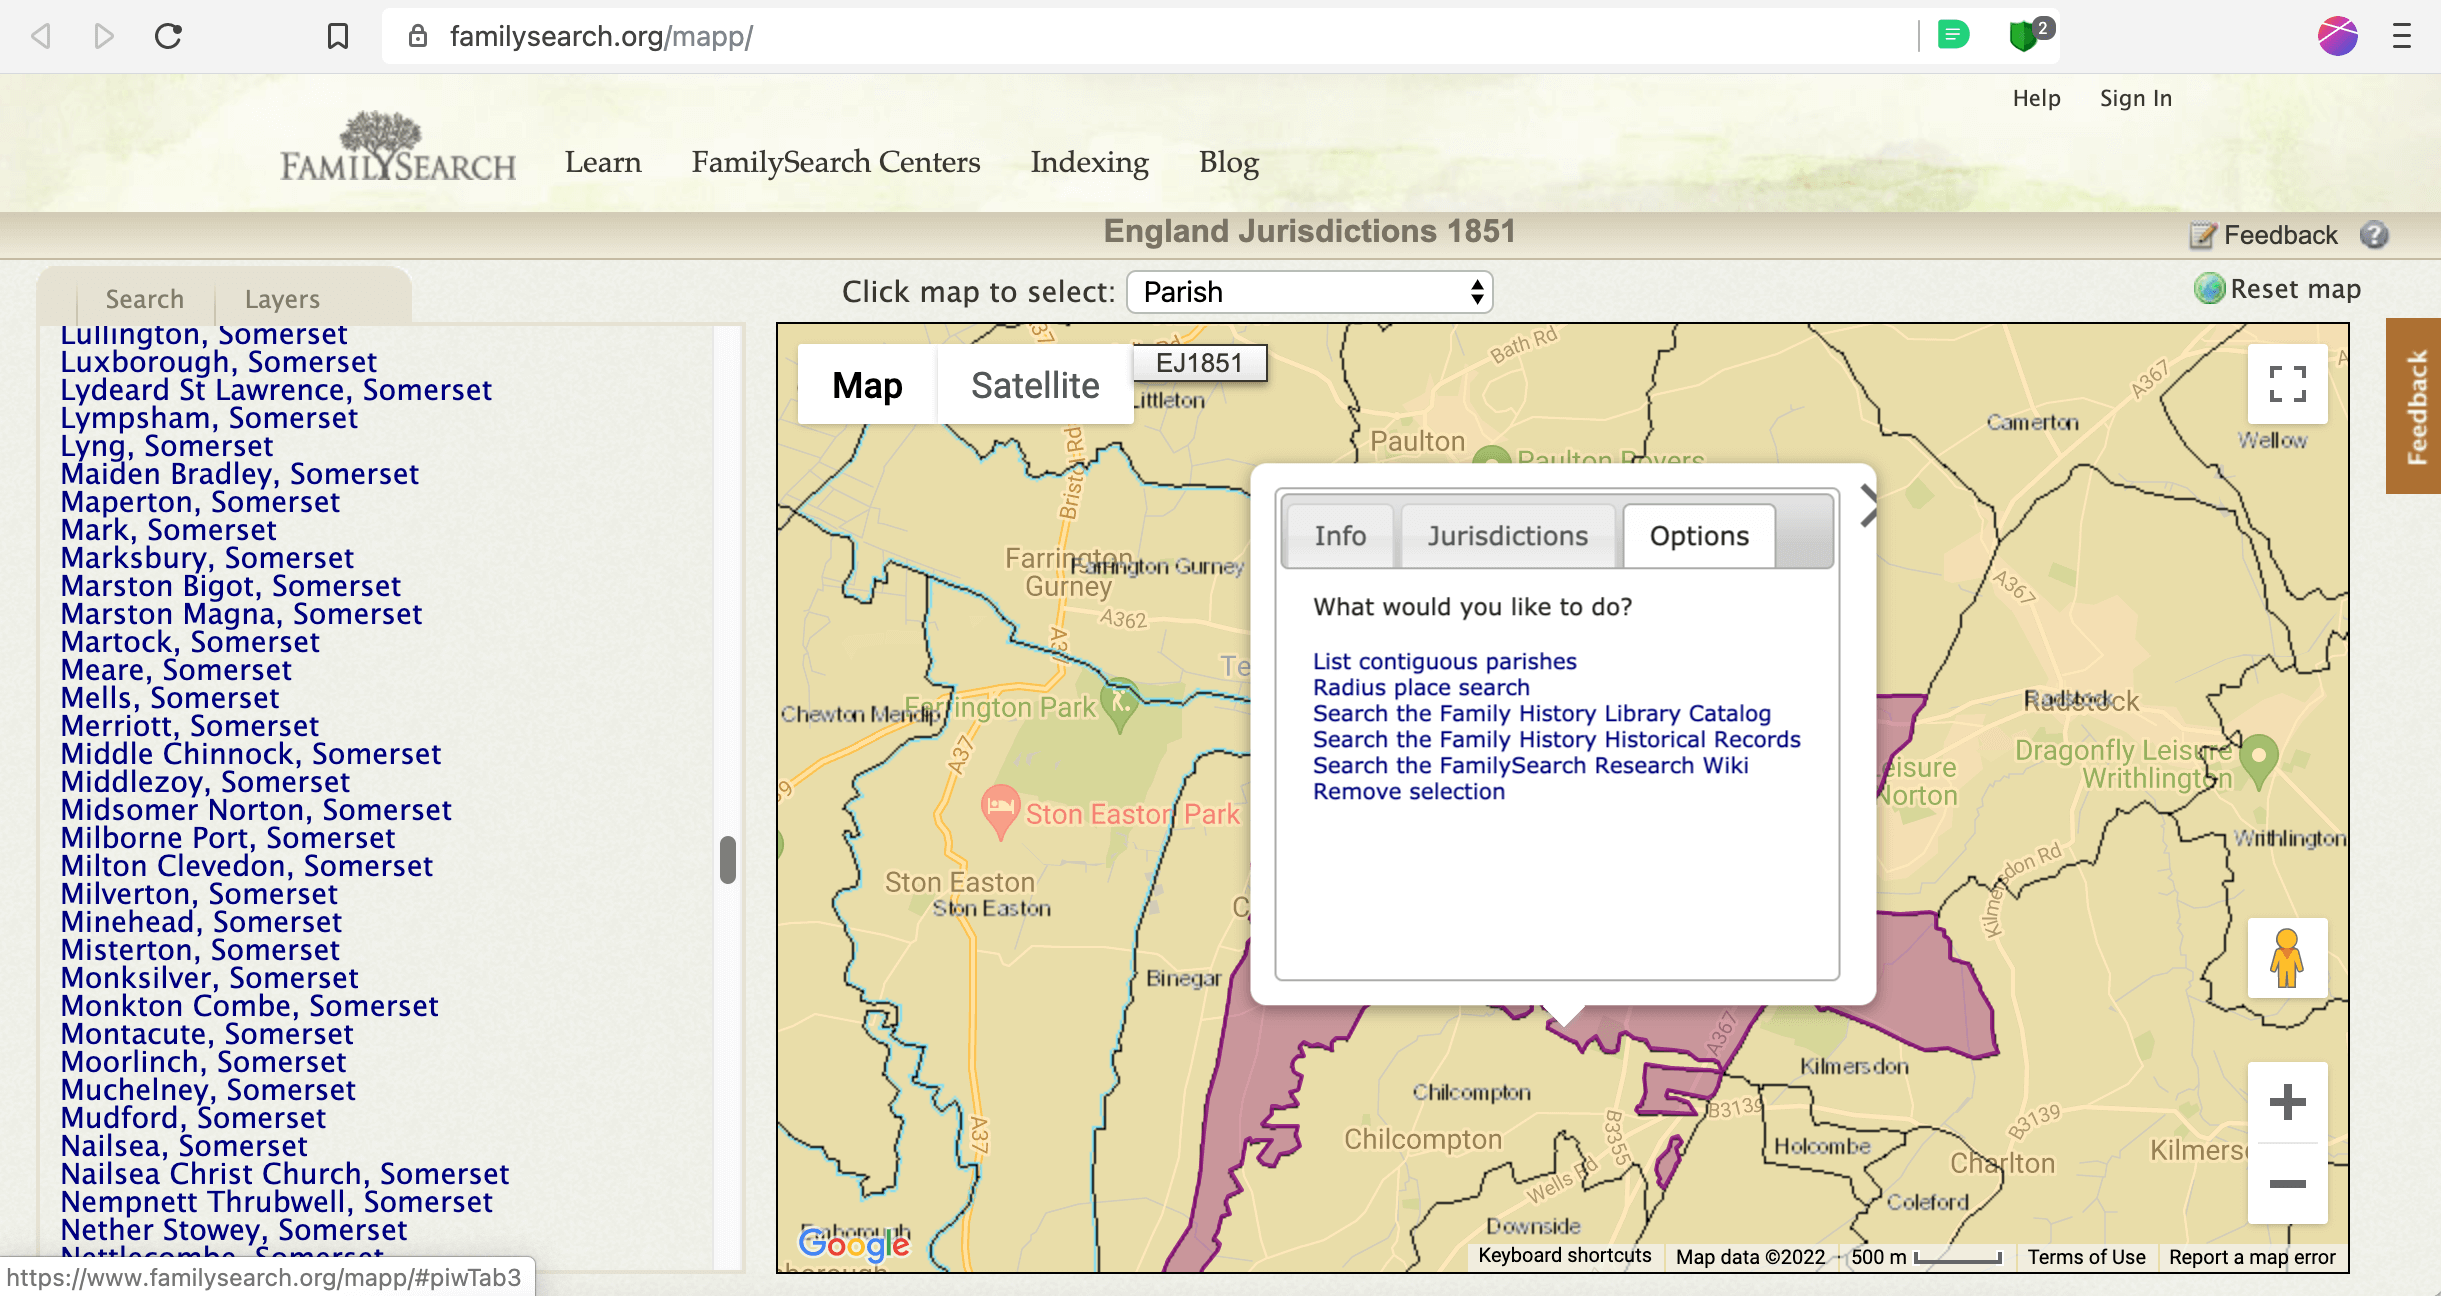Select Nempnett Thrubwell, Somerset result
This screenshot has width=2441, height=1296.
277,1201
